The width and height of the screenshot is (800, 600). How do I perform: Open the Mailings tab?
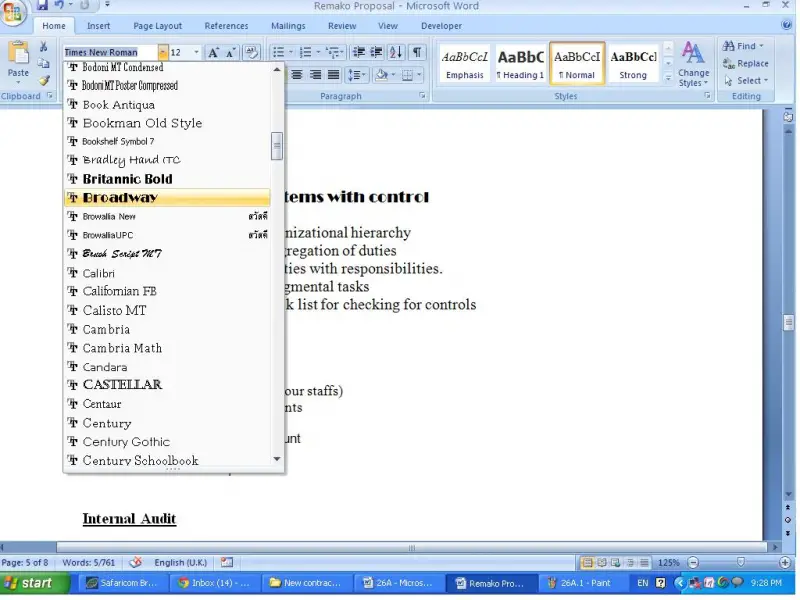[288, 26]
